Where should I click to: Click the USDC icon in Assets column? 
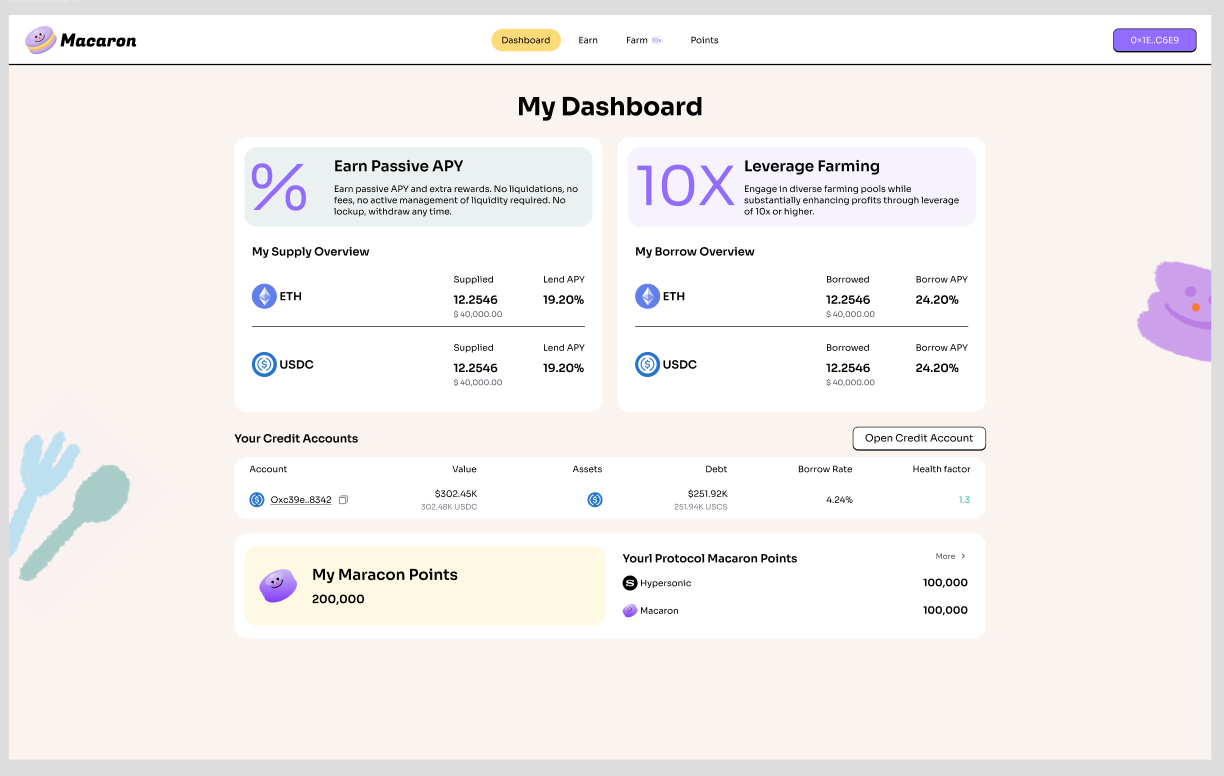coord(595,500)
